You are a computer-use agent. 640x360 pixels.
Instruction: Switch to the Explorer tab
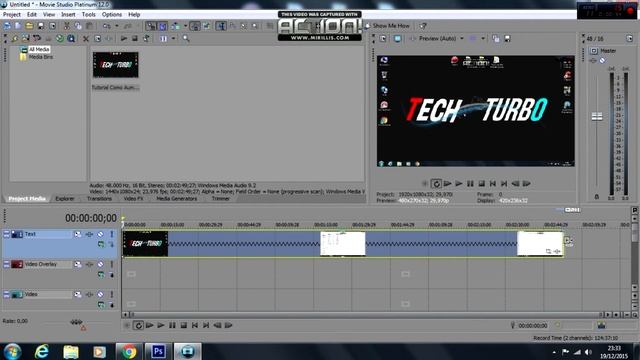click(65, 199)
